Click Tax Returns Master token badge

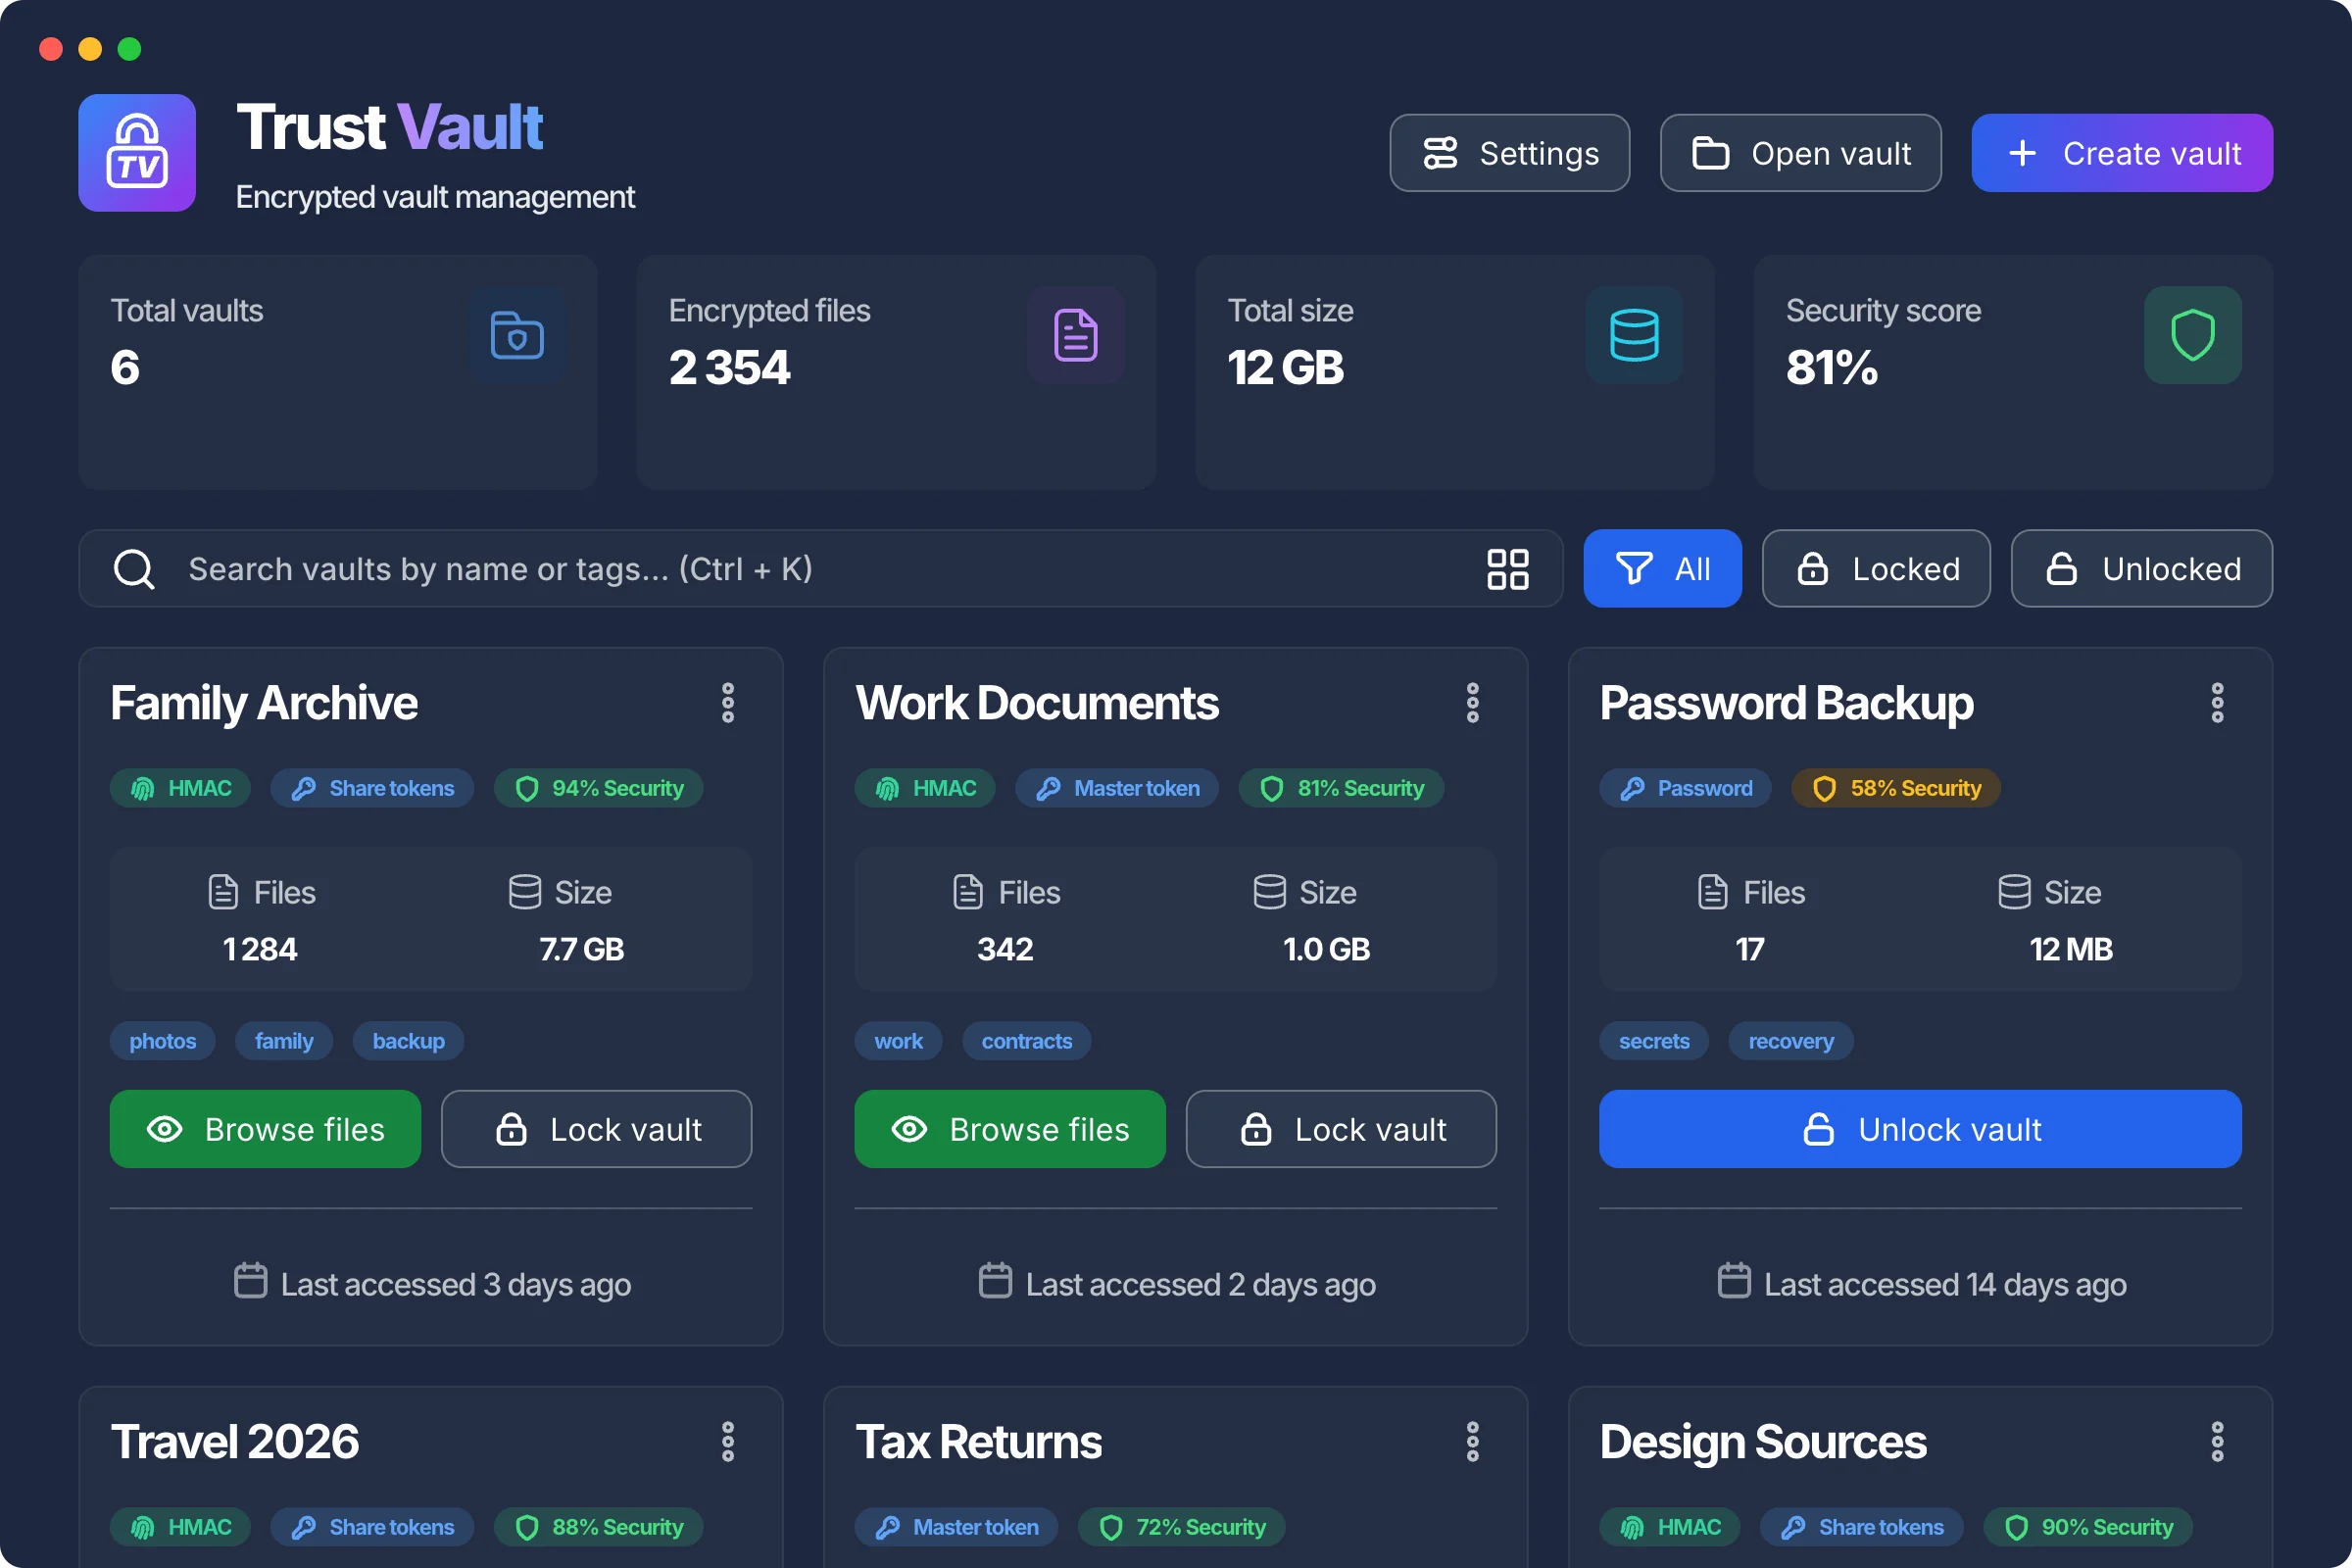tap(957, 1528)
